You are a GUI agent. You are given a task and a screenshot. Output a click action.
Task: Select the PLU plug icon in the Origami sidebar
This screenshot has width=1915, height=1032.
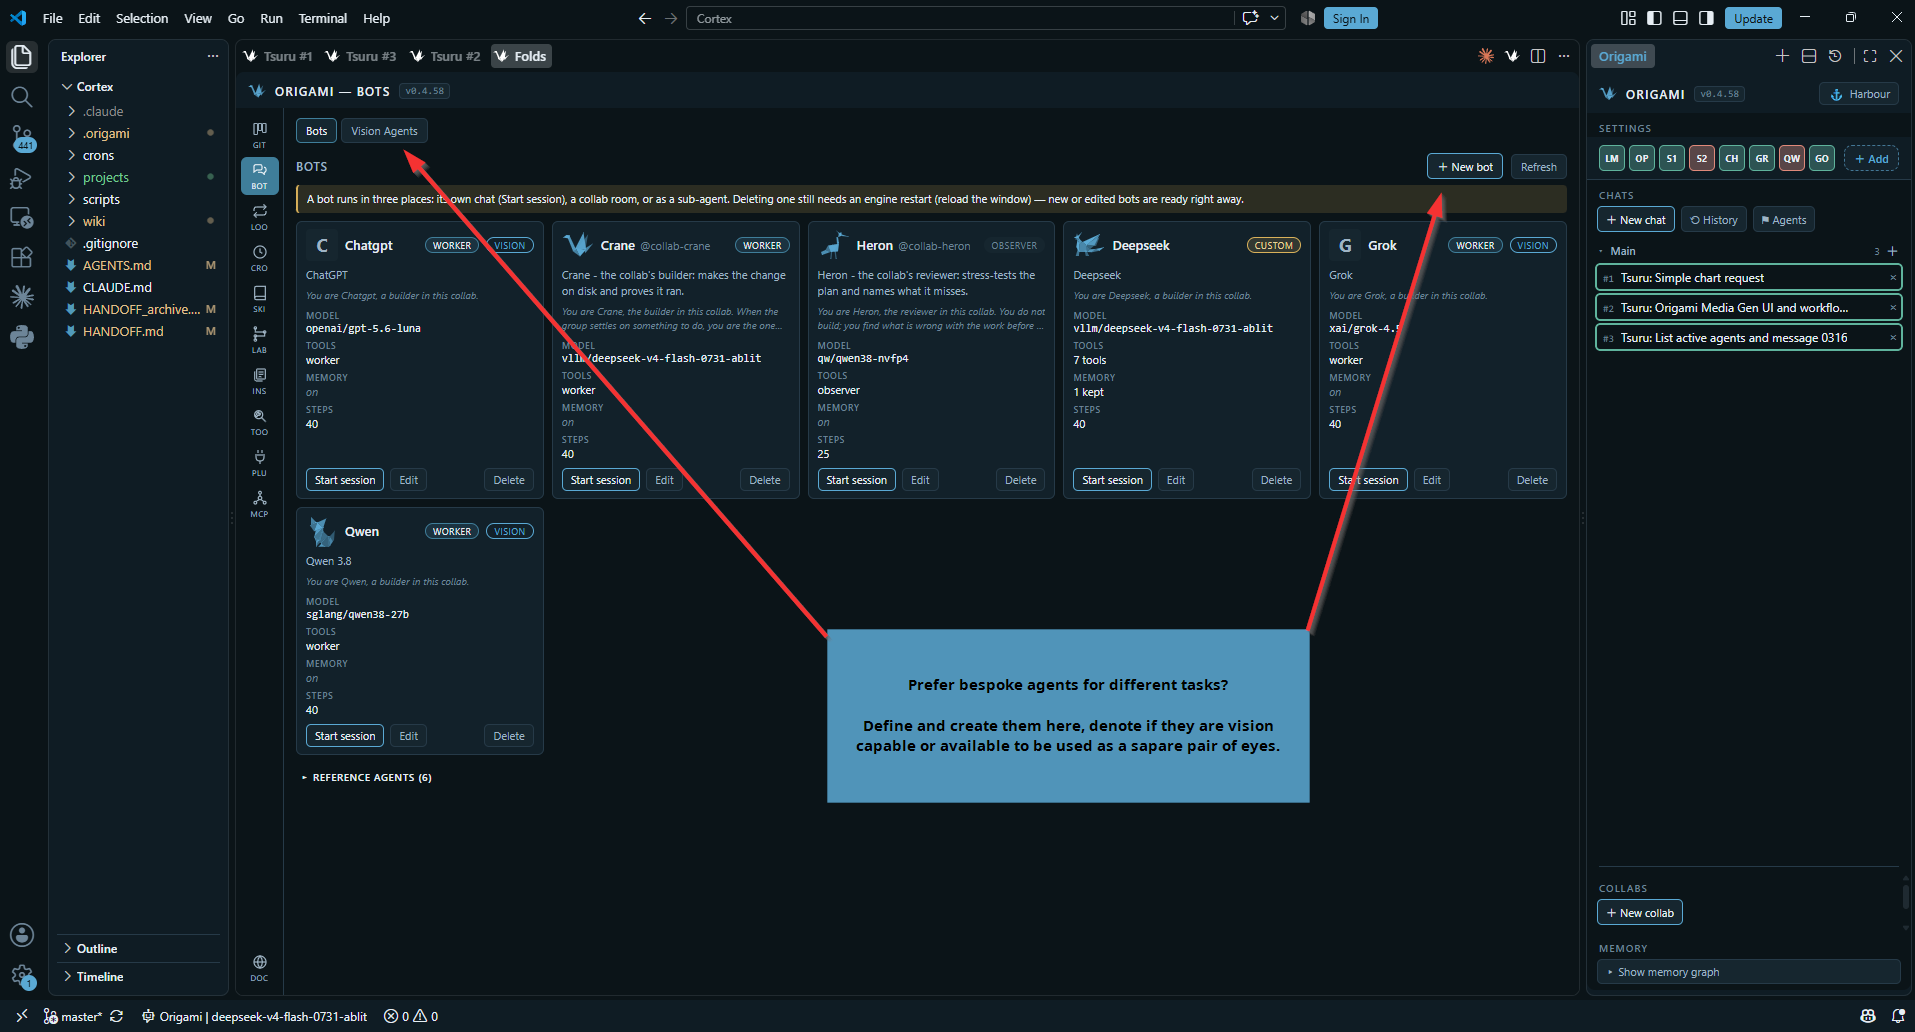[x=259, y=462]
